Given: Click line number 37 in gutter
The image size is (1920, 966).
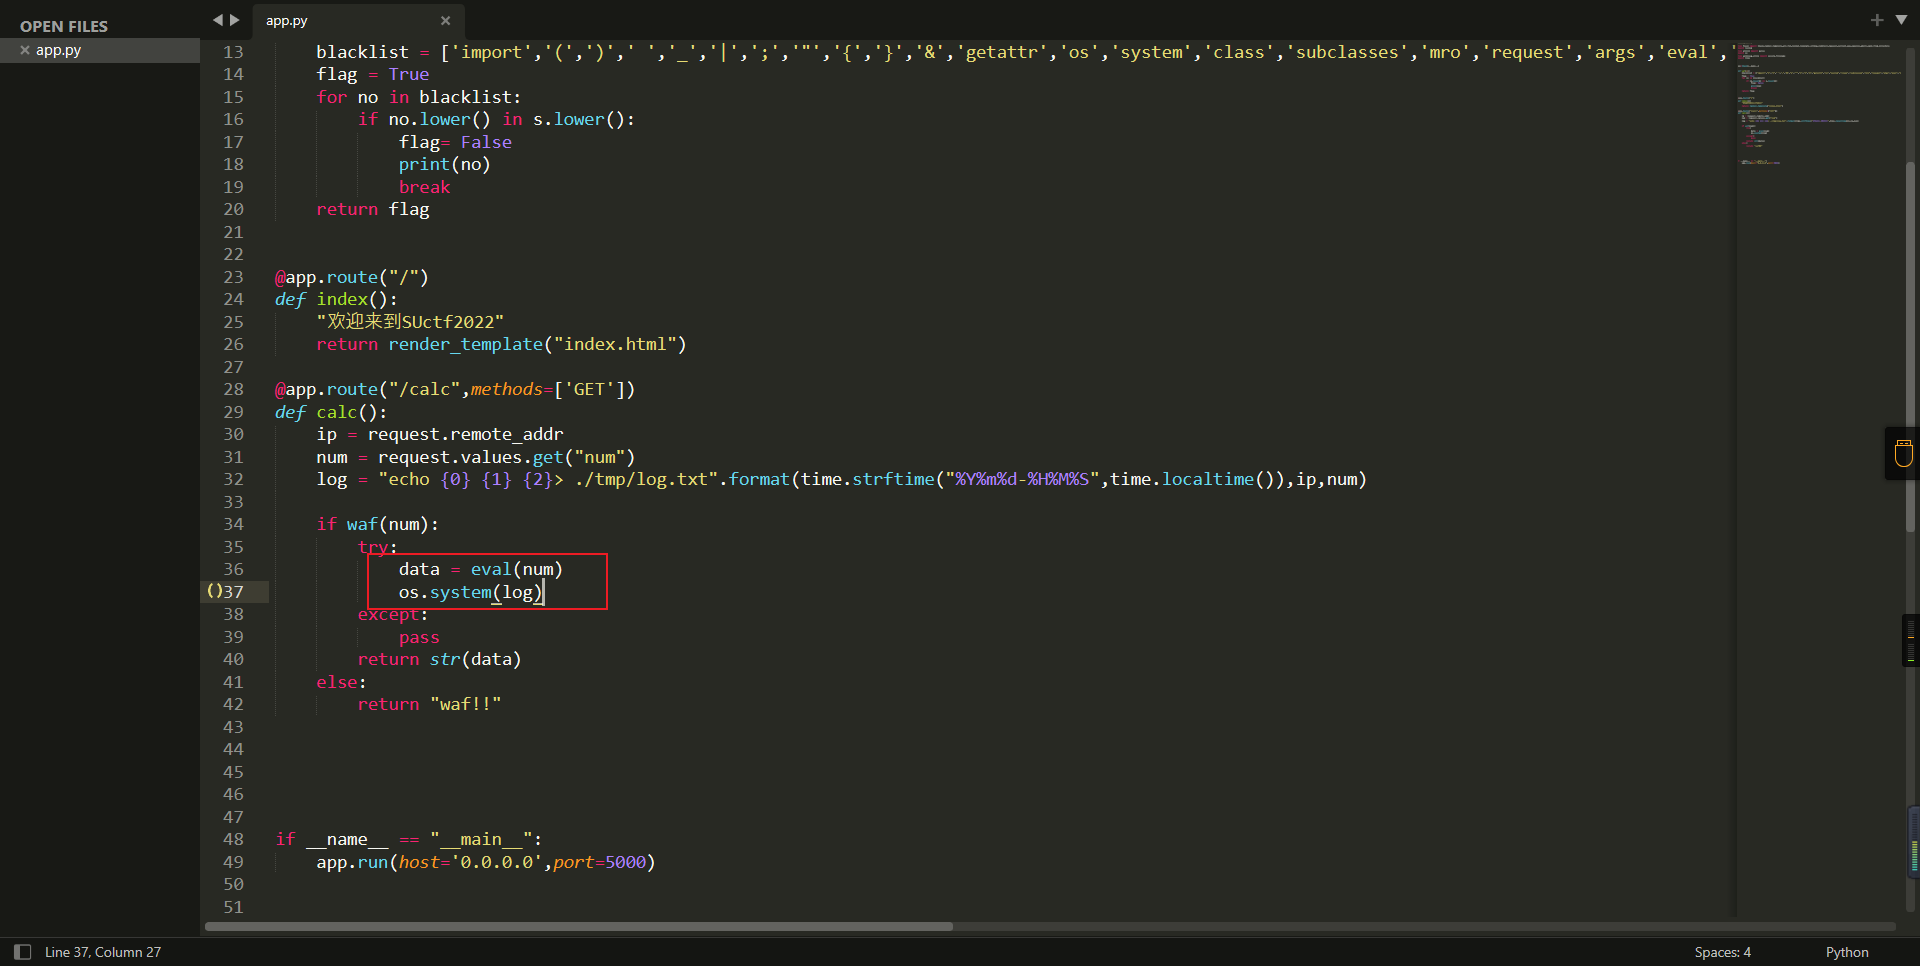Looking at the screenshot, I should pos(233,592).
